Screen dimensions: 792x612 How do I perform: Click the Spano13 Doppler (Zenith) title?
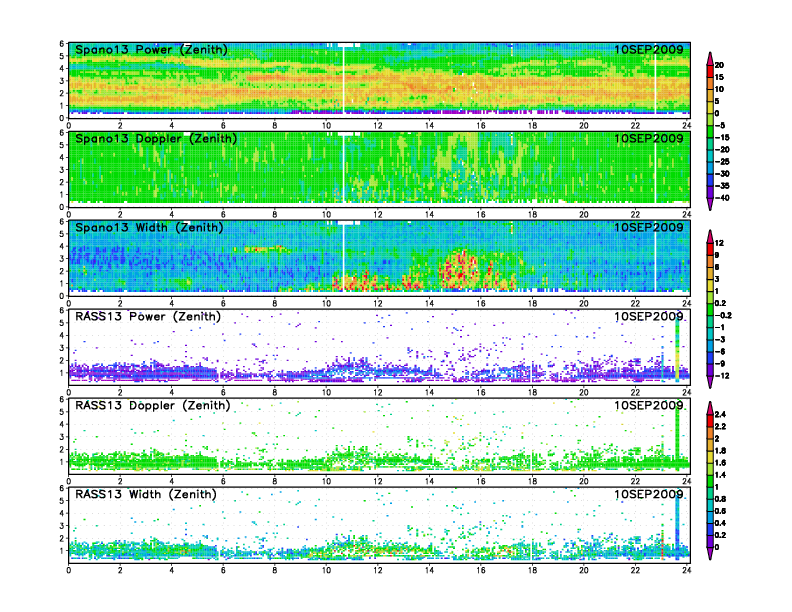156,138
